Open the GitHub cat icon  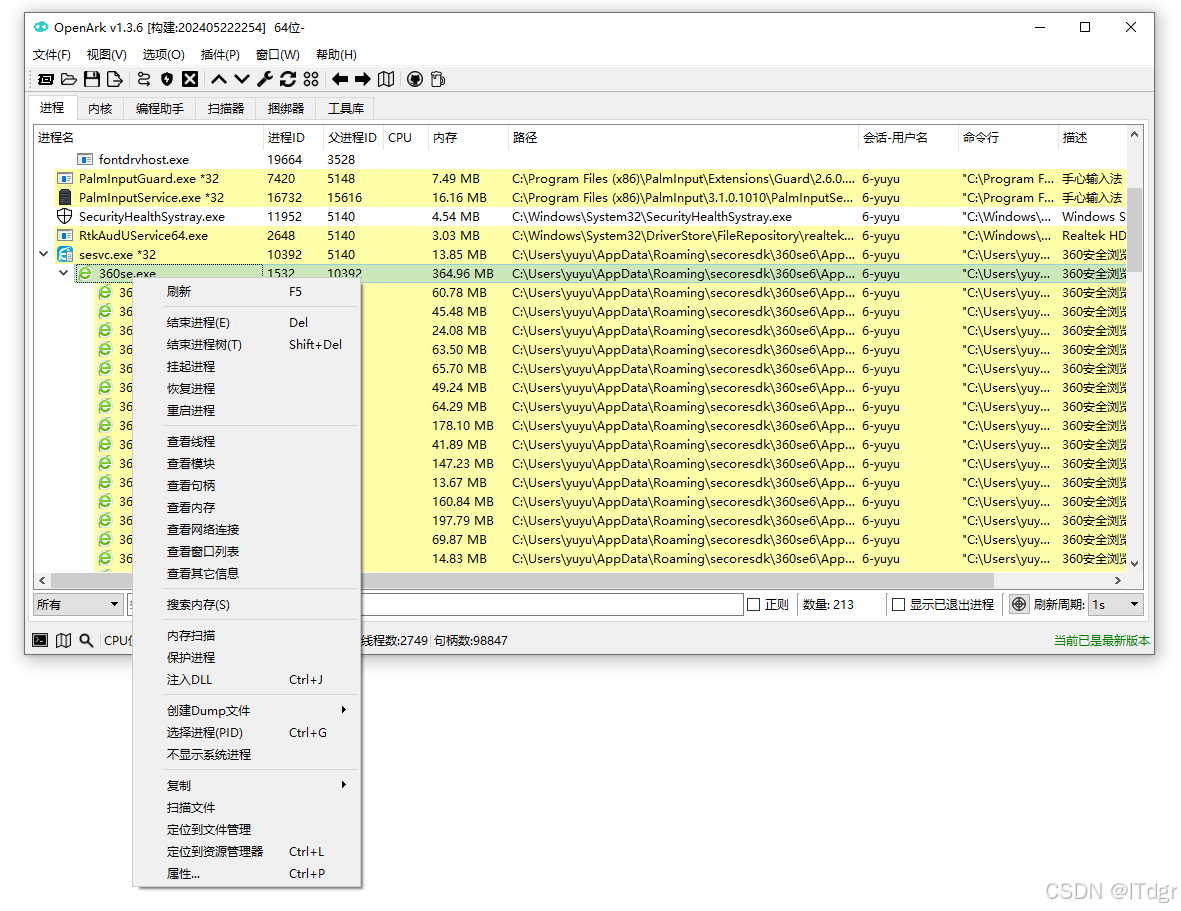415,79
